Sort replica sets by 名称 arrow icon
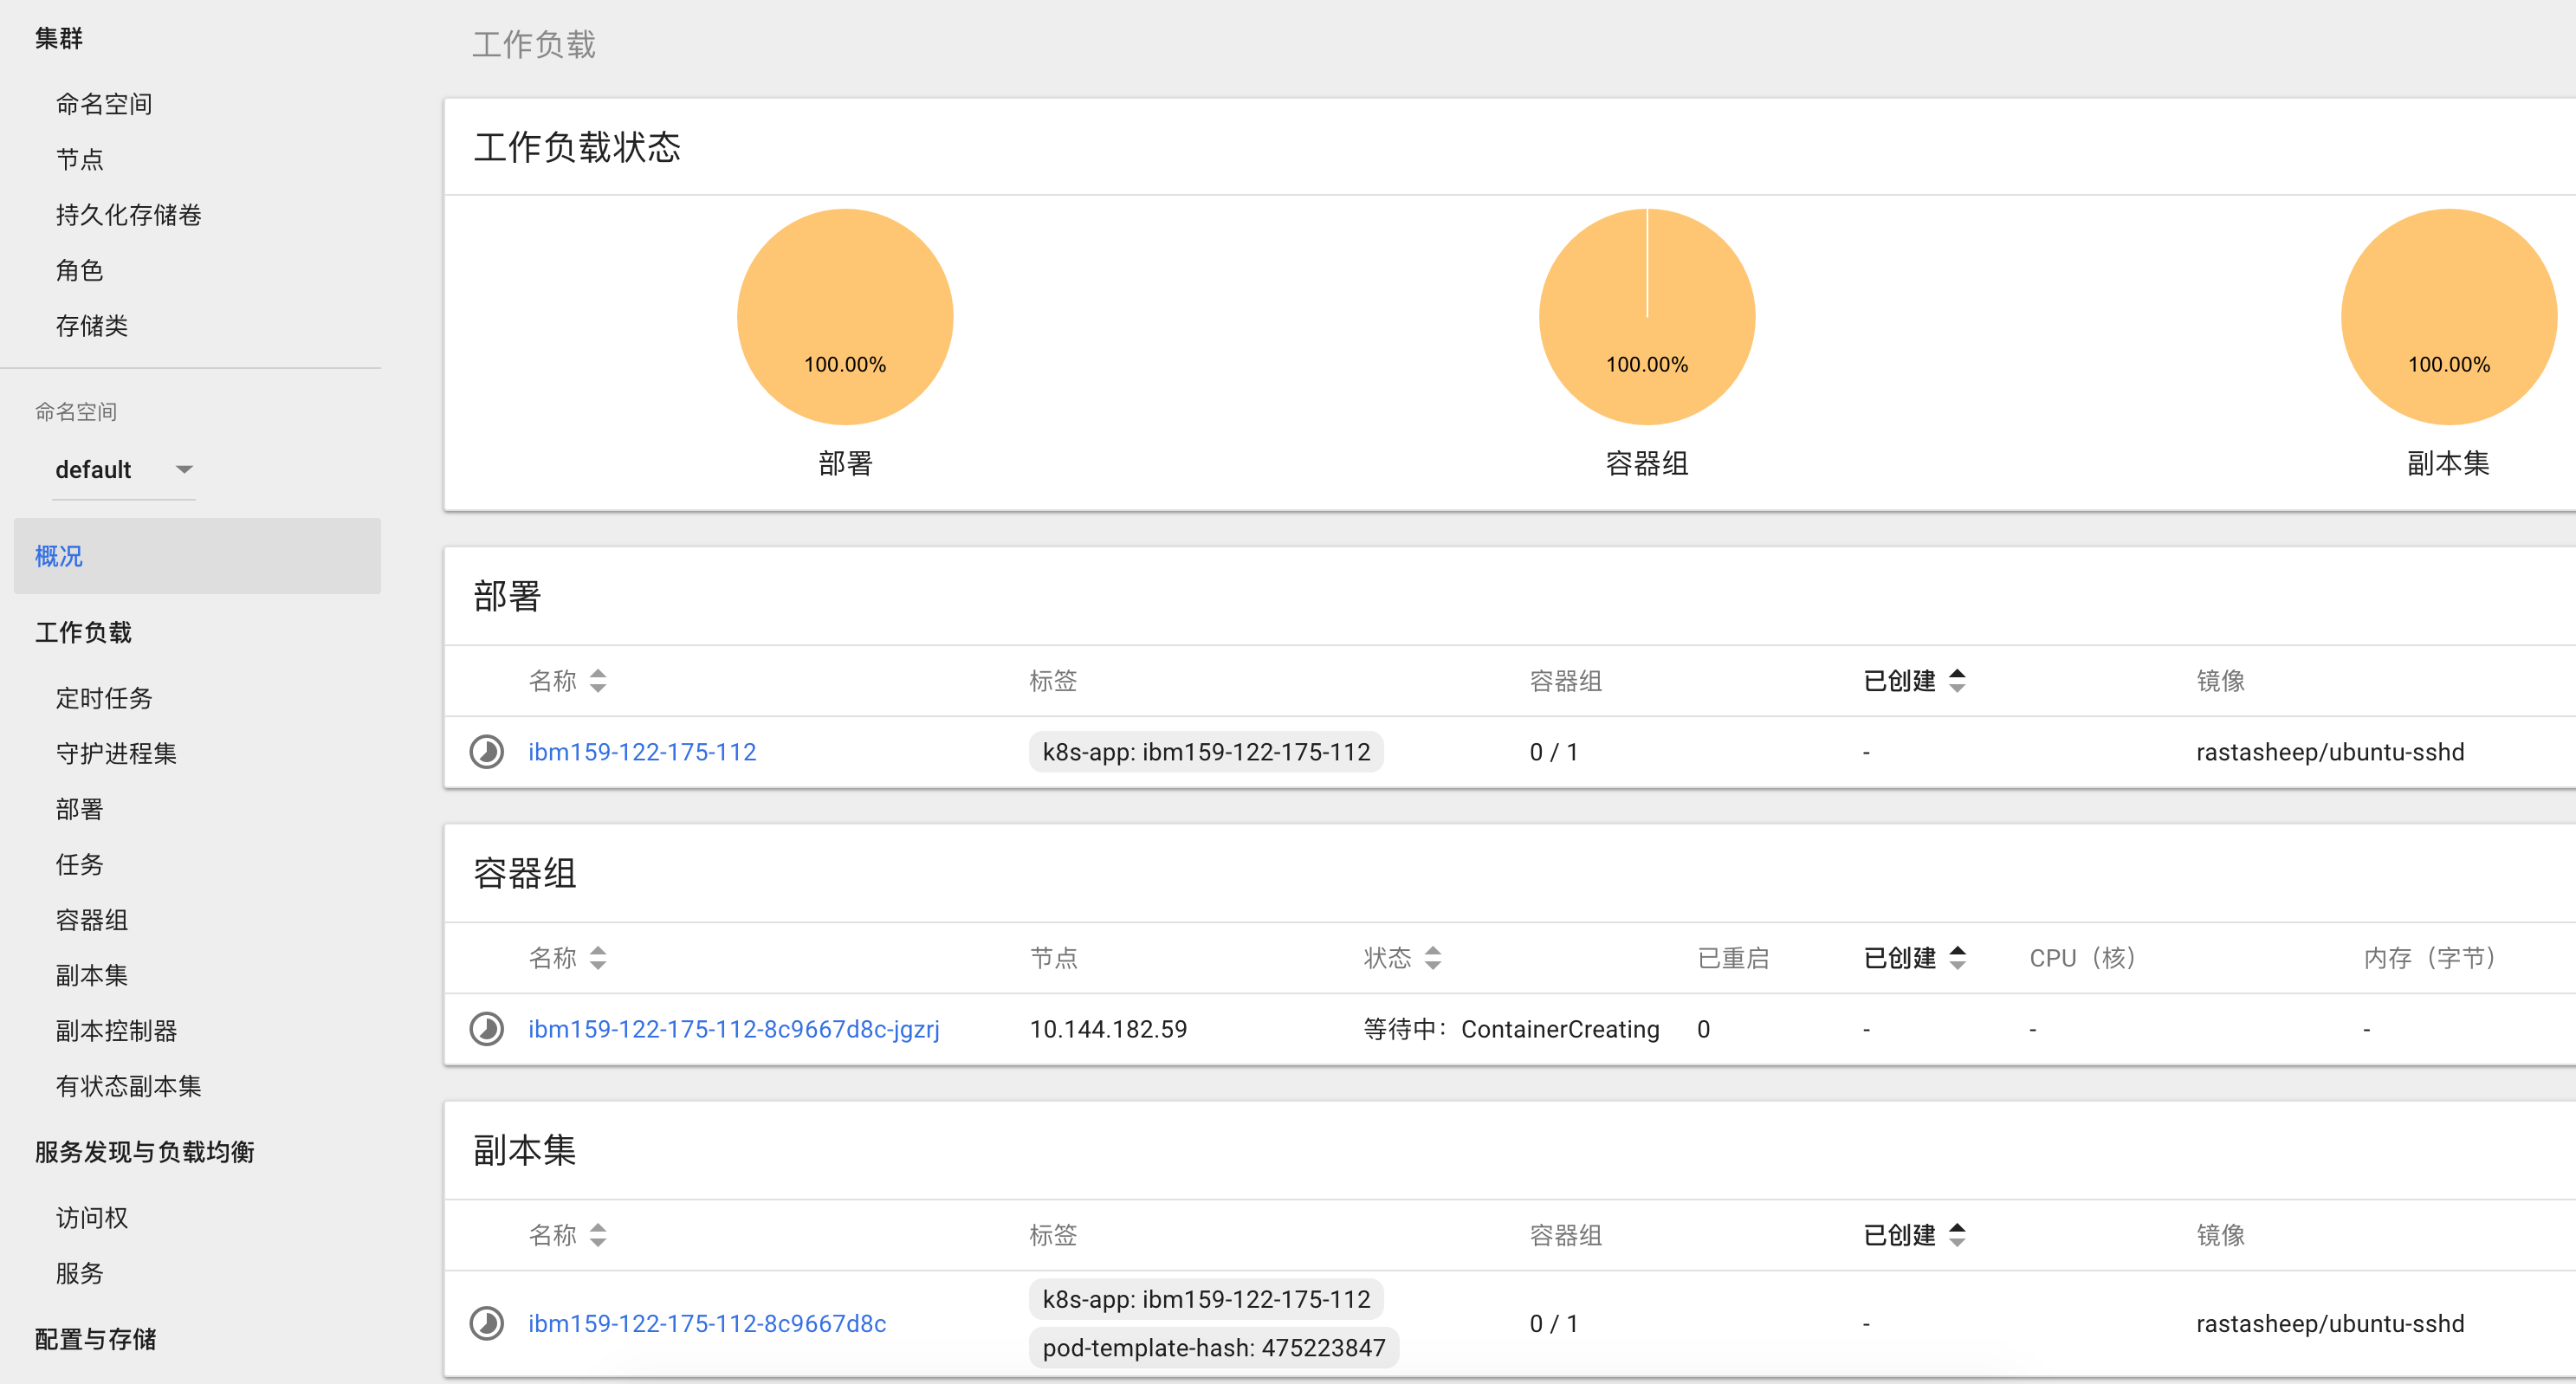The width and height of the screenshot is (2576, 1384). coord(598,1235)
